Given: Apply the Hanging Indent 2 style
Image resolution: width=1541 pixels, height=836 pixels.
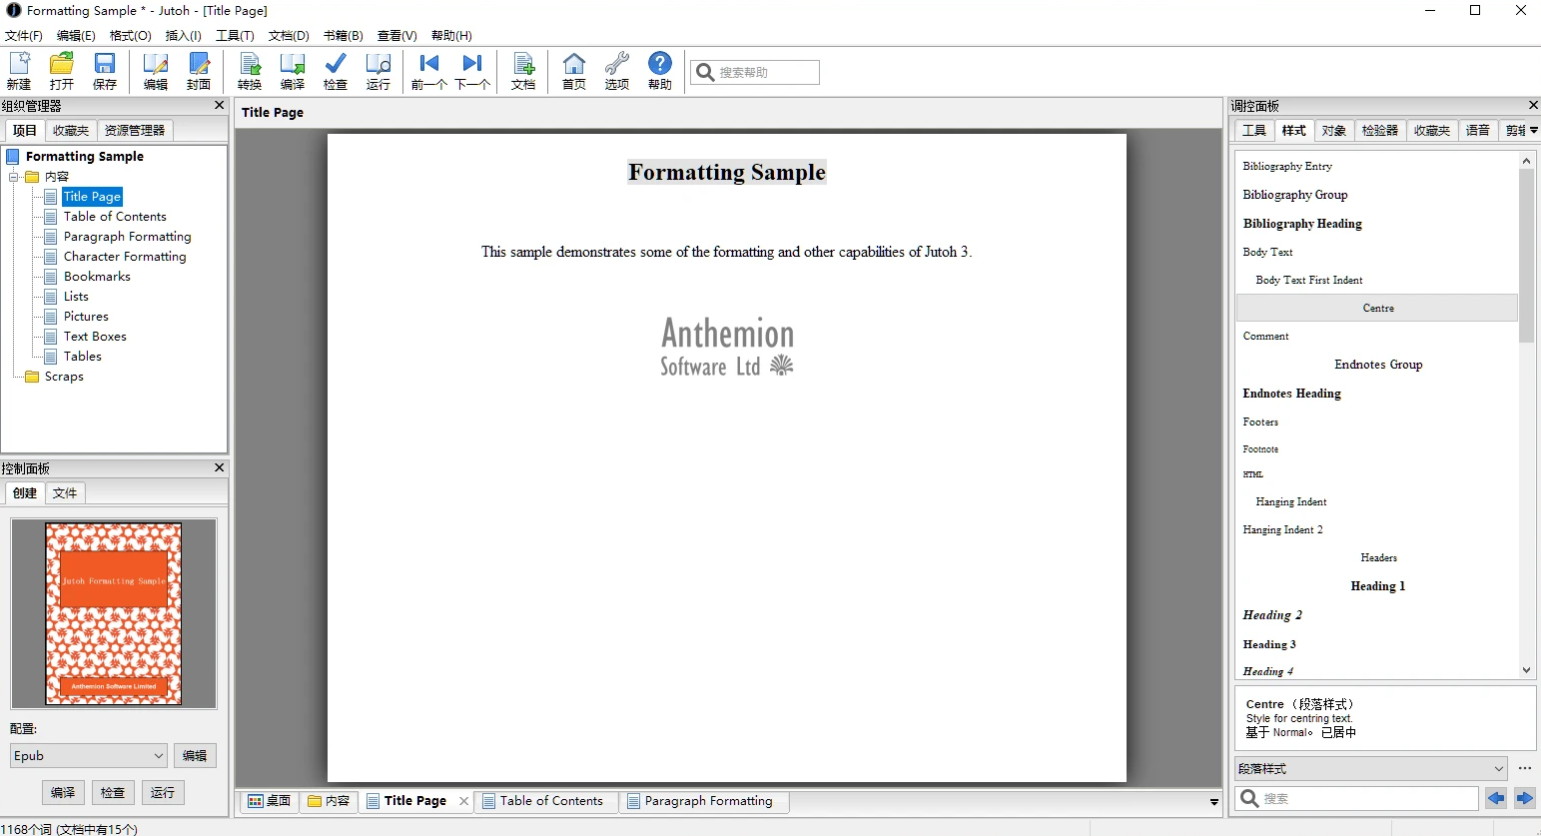Looking at the screenshot, I should point(1377,530).
